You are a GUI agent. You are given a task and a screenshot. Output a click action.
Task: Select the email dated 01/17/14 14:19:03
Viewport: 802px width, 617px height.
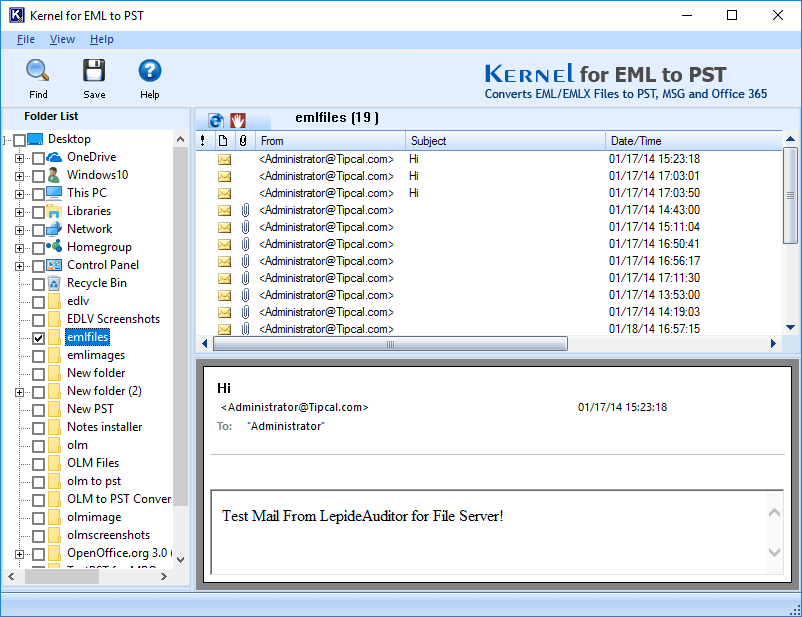tap(488, 312)
